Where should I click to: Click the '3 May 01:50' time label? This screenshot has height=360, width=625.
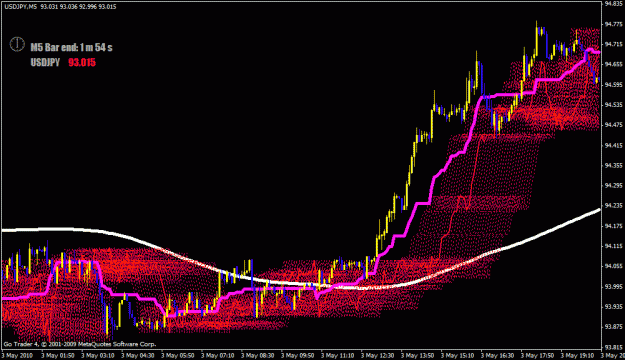pyautogui.click(x=58, y=355)
